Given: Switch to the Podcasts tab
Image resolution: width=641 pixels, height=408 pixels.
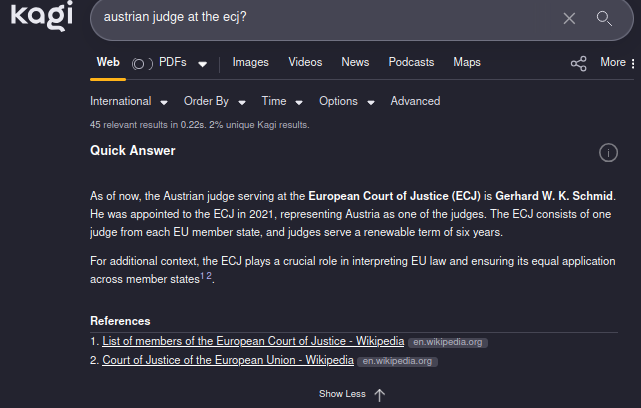Looking at the screenshot, I should click(x=411, y=62).
